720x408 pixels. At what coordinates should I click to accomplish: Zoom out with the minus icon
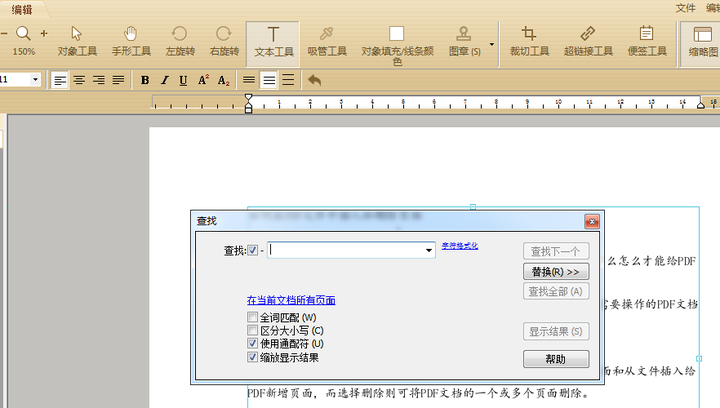(x=4, y=34)
